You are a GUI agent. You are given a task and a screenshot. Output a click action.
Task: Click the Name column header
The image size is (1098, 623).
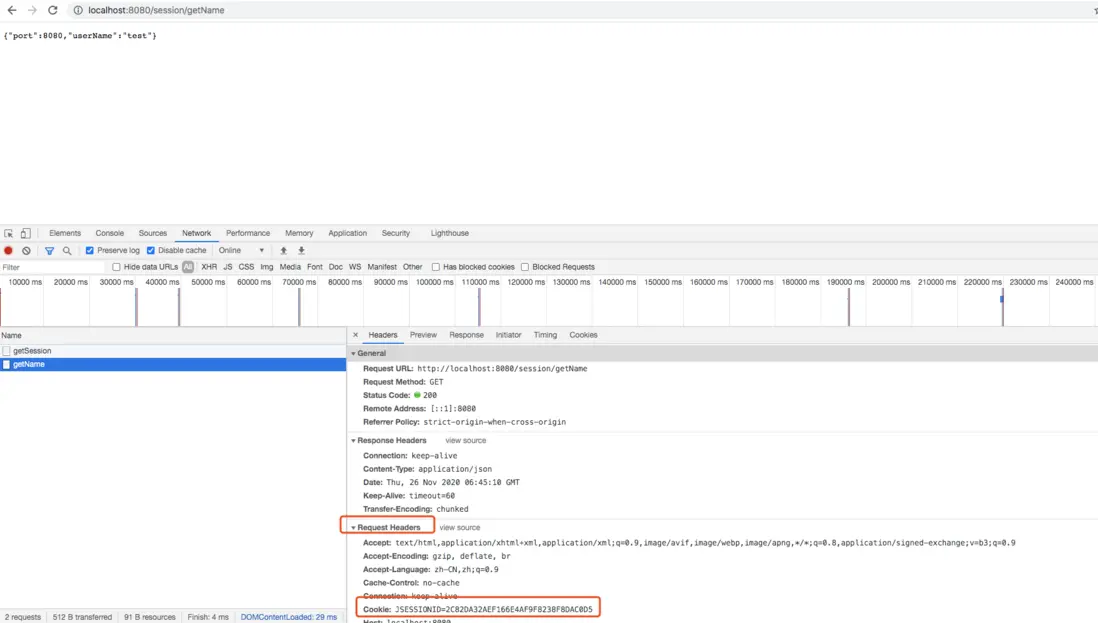point(173,335)
